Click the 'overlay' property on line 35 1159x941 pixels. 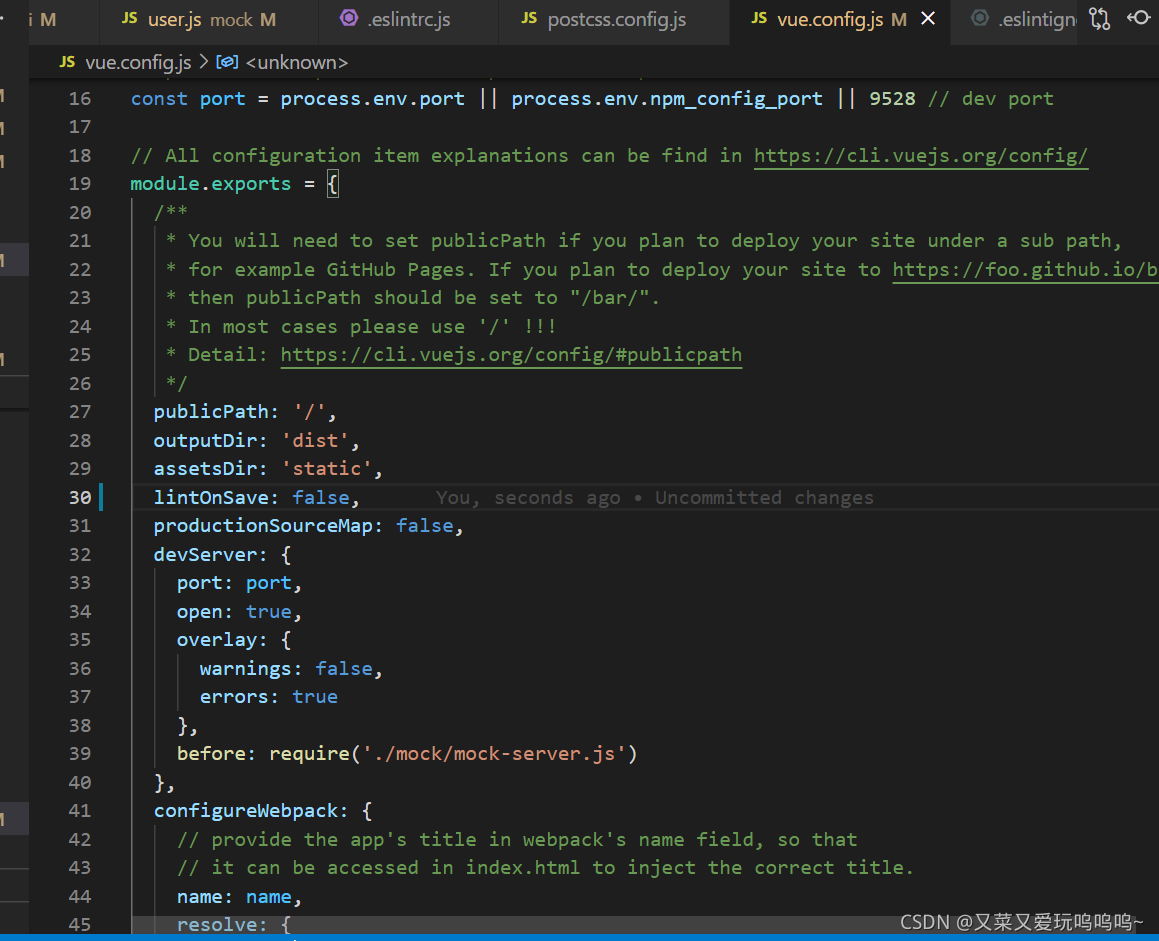[217, 640]
